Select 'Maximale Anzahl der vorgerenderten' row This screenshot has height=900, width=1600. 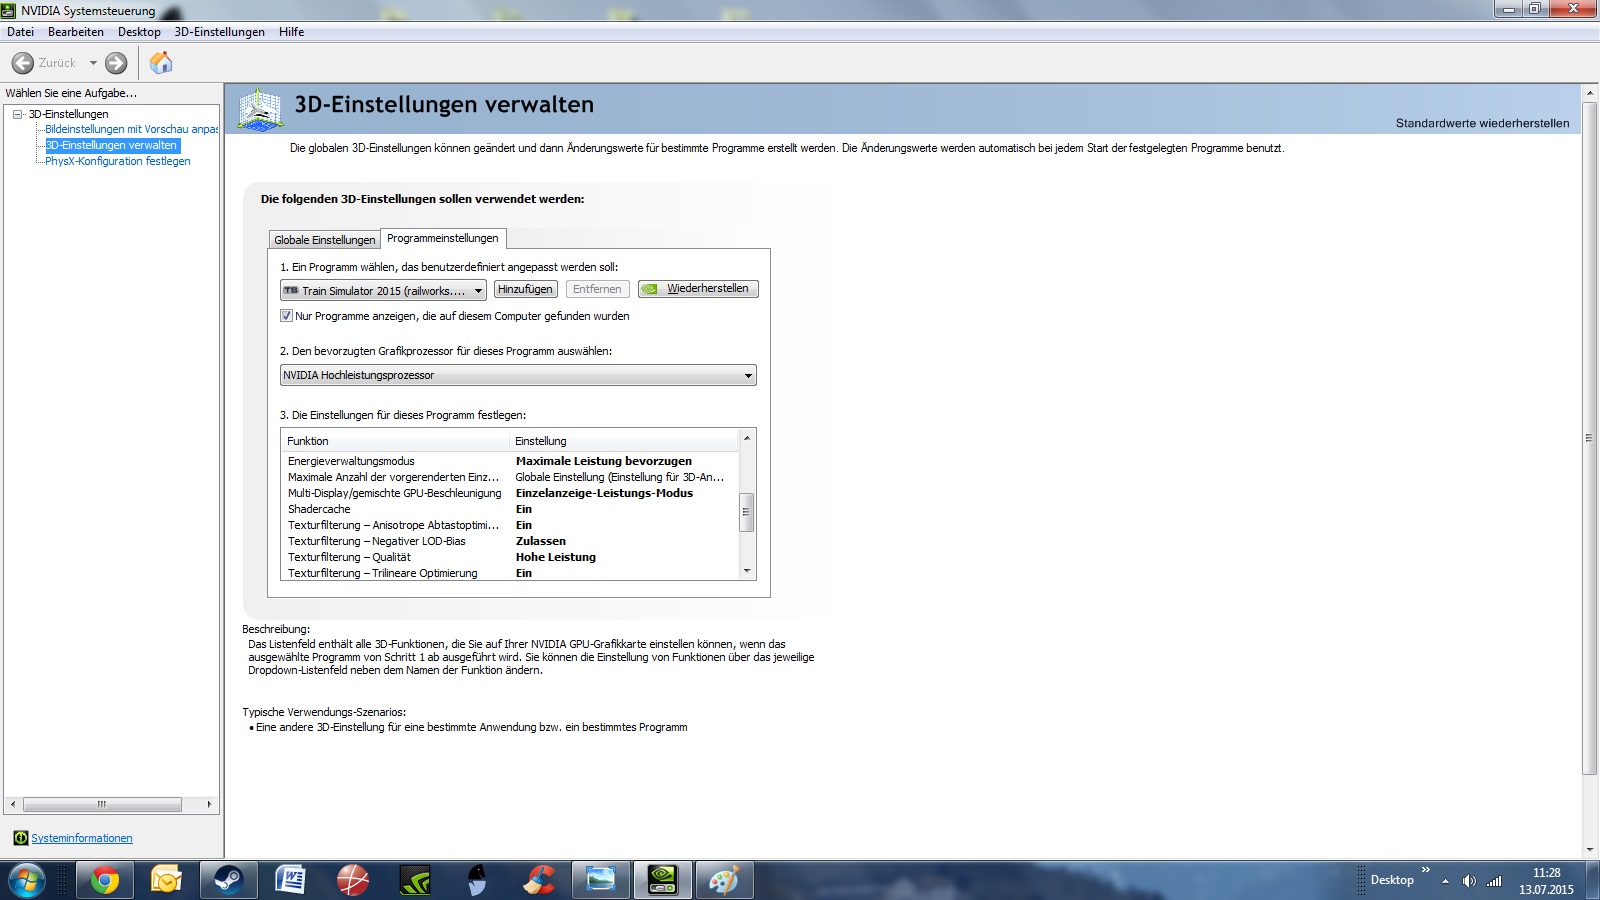click(x=510, y=477)
